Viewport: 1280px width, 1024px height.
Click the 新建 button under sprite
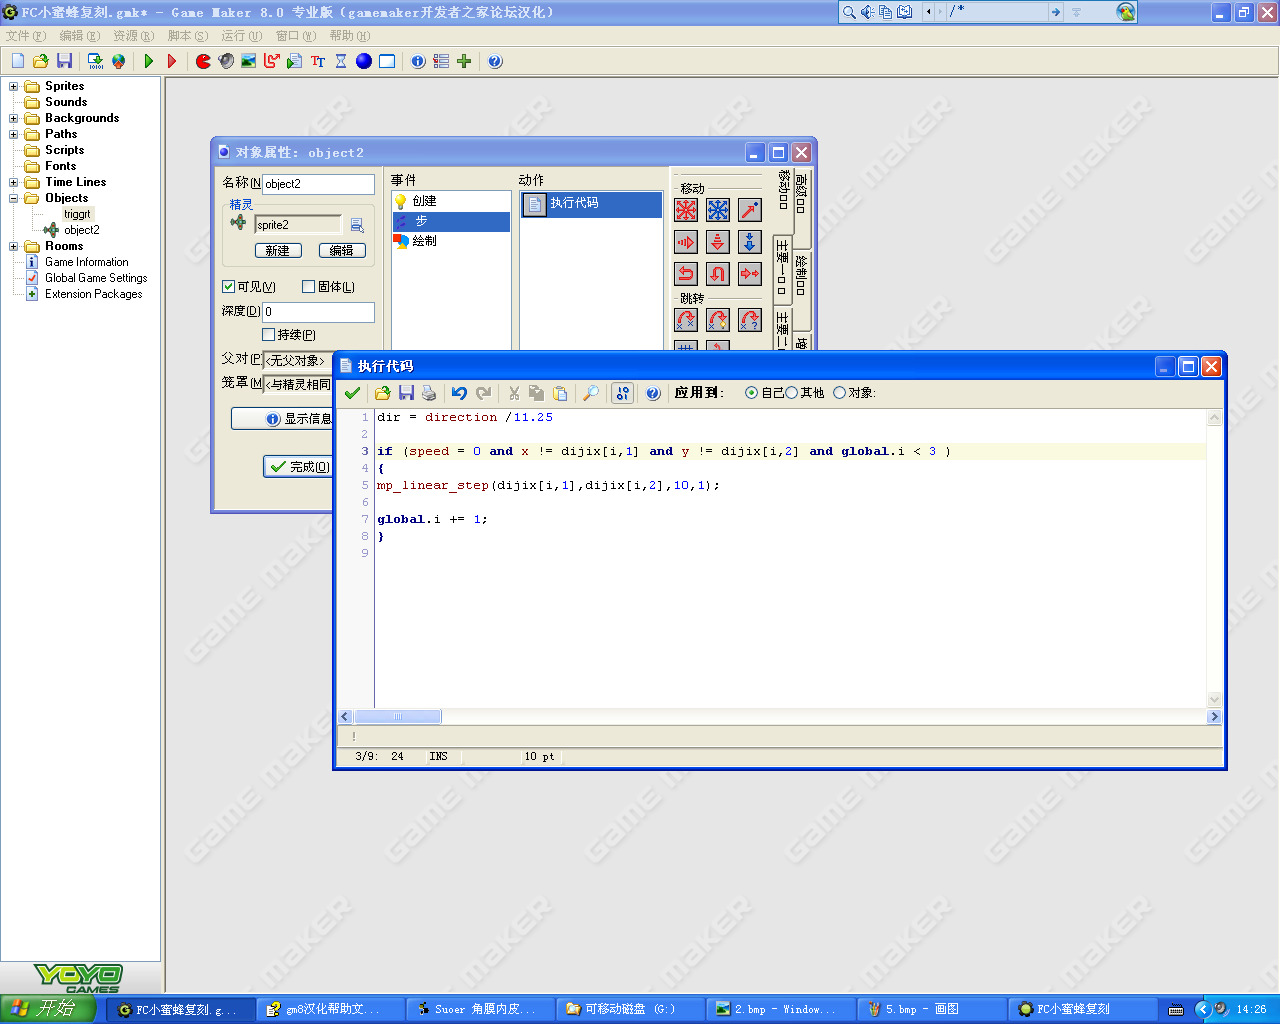coord(278,251)
